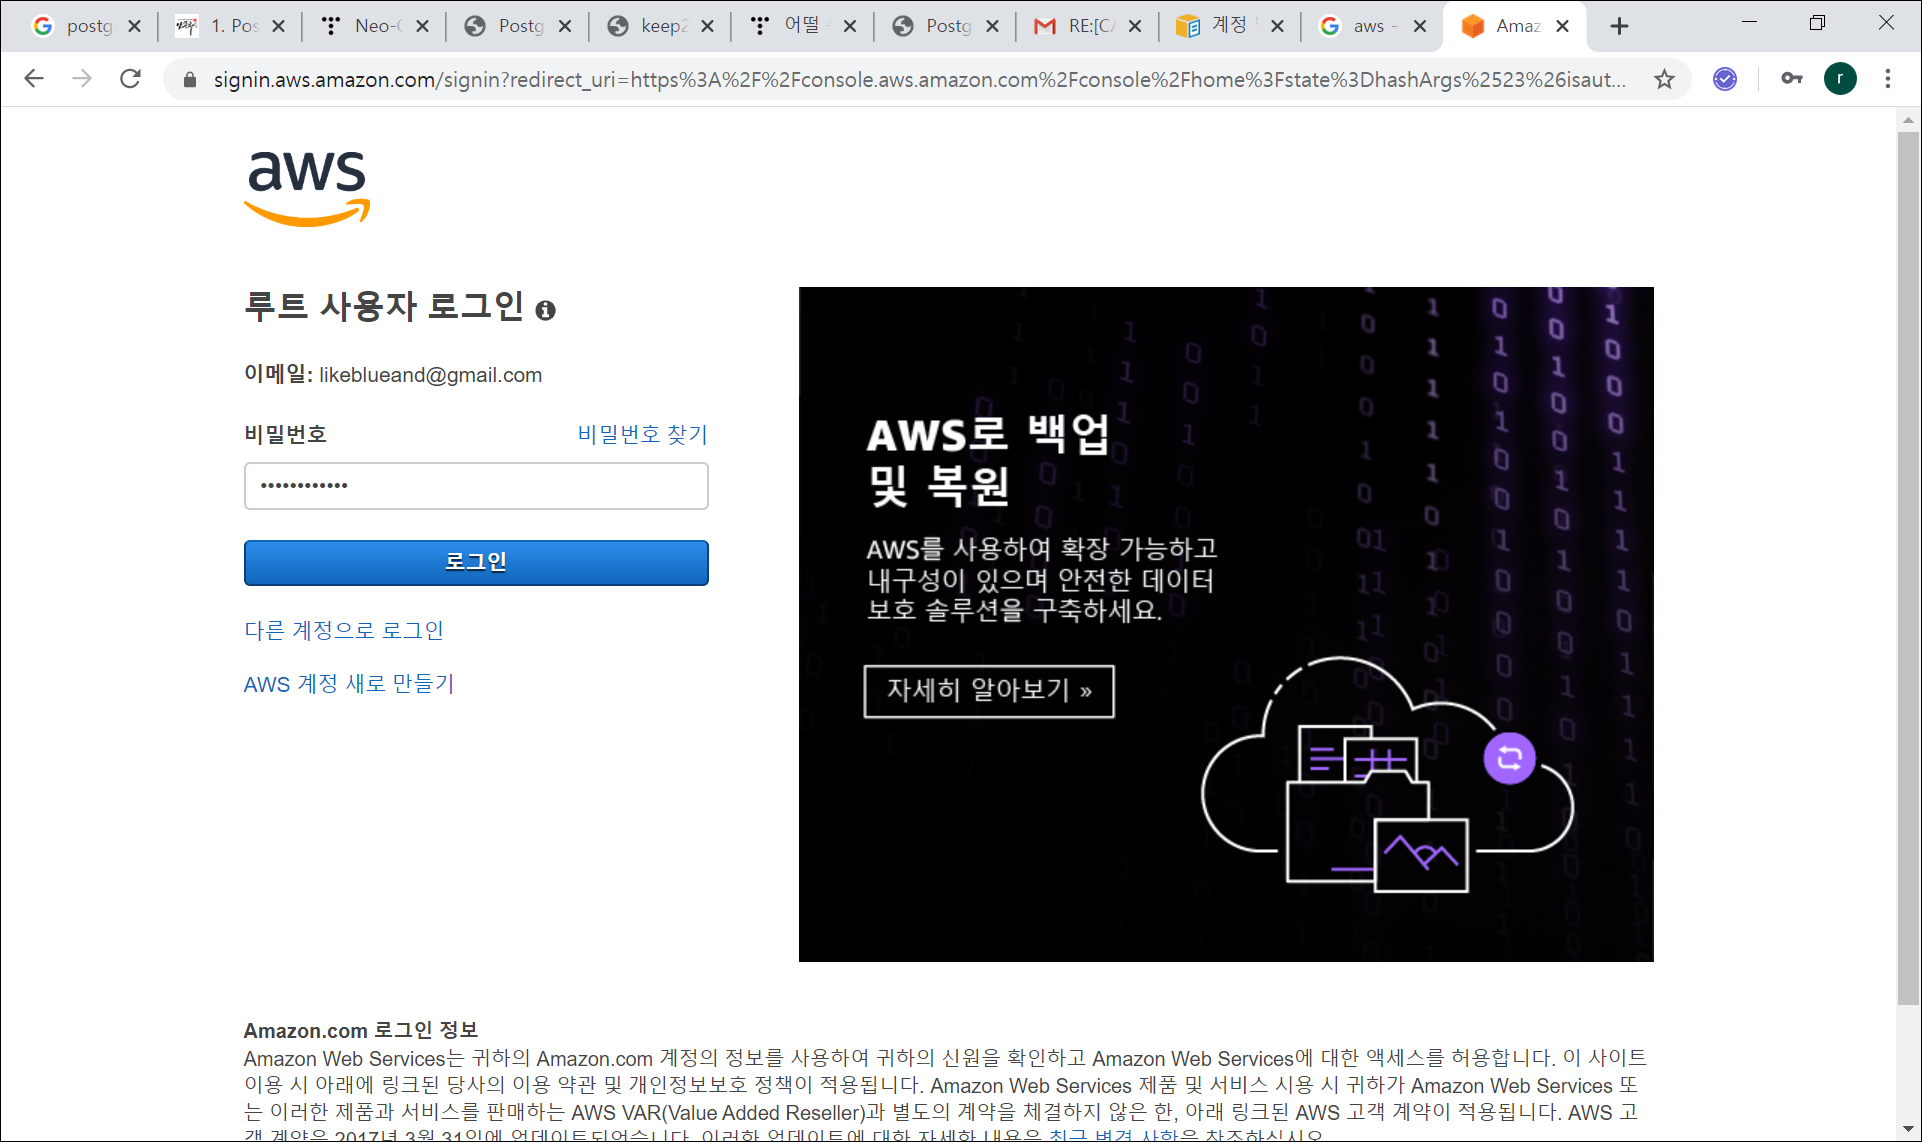
Task: Open the Chrome three-dot menu
Action: click(x=1888, y=79)
